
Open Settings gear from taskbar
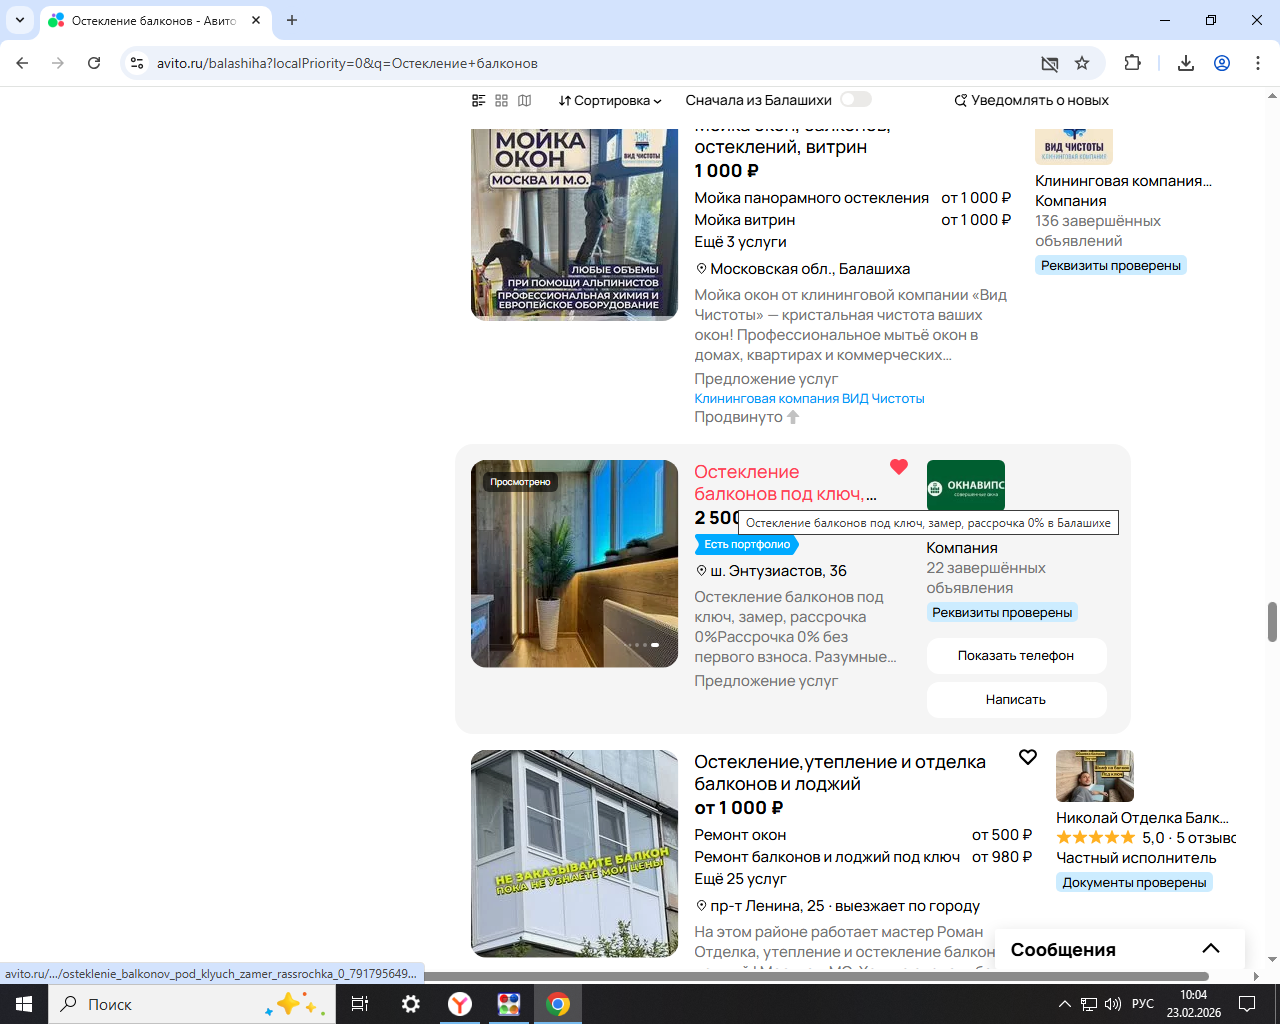pos(411,1004)
